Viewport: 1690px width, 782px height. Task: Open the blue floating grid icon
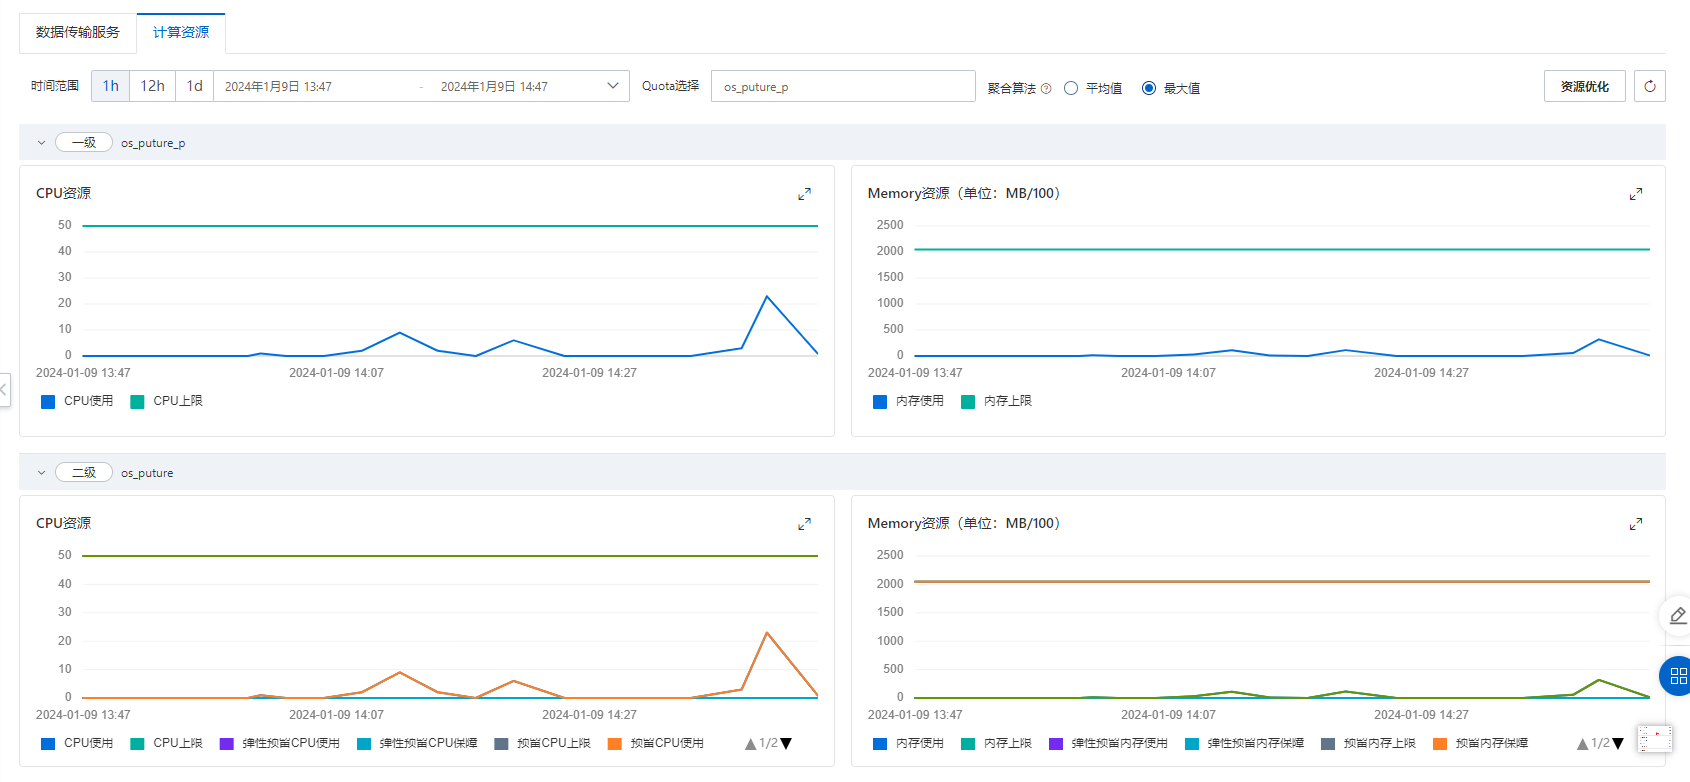pyautogui.click(x=1678, y=676)
